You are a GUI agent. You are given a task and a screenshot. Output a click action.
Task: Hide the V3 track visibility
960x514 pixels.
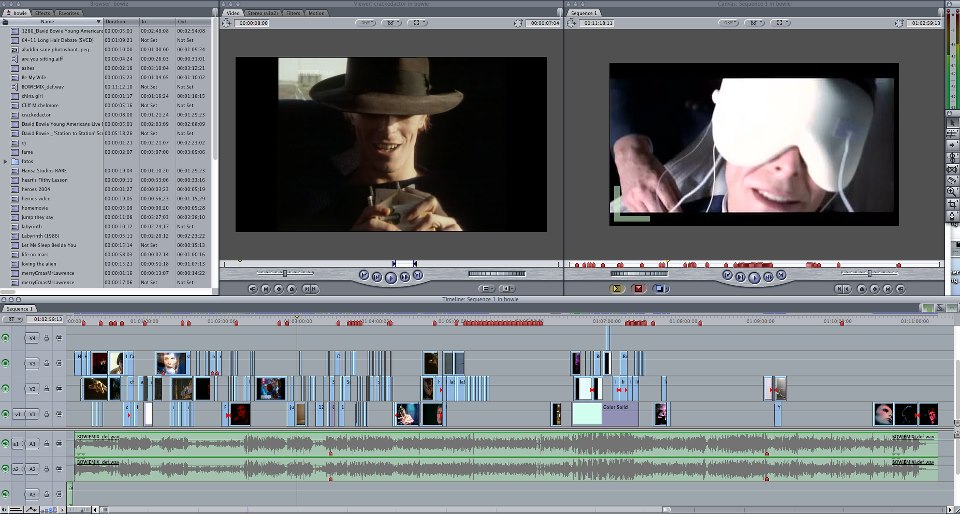click(x=6, y=363)
